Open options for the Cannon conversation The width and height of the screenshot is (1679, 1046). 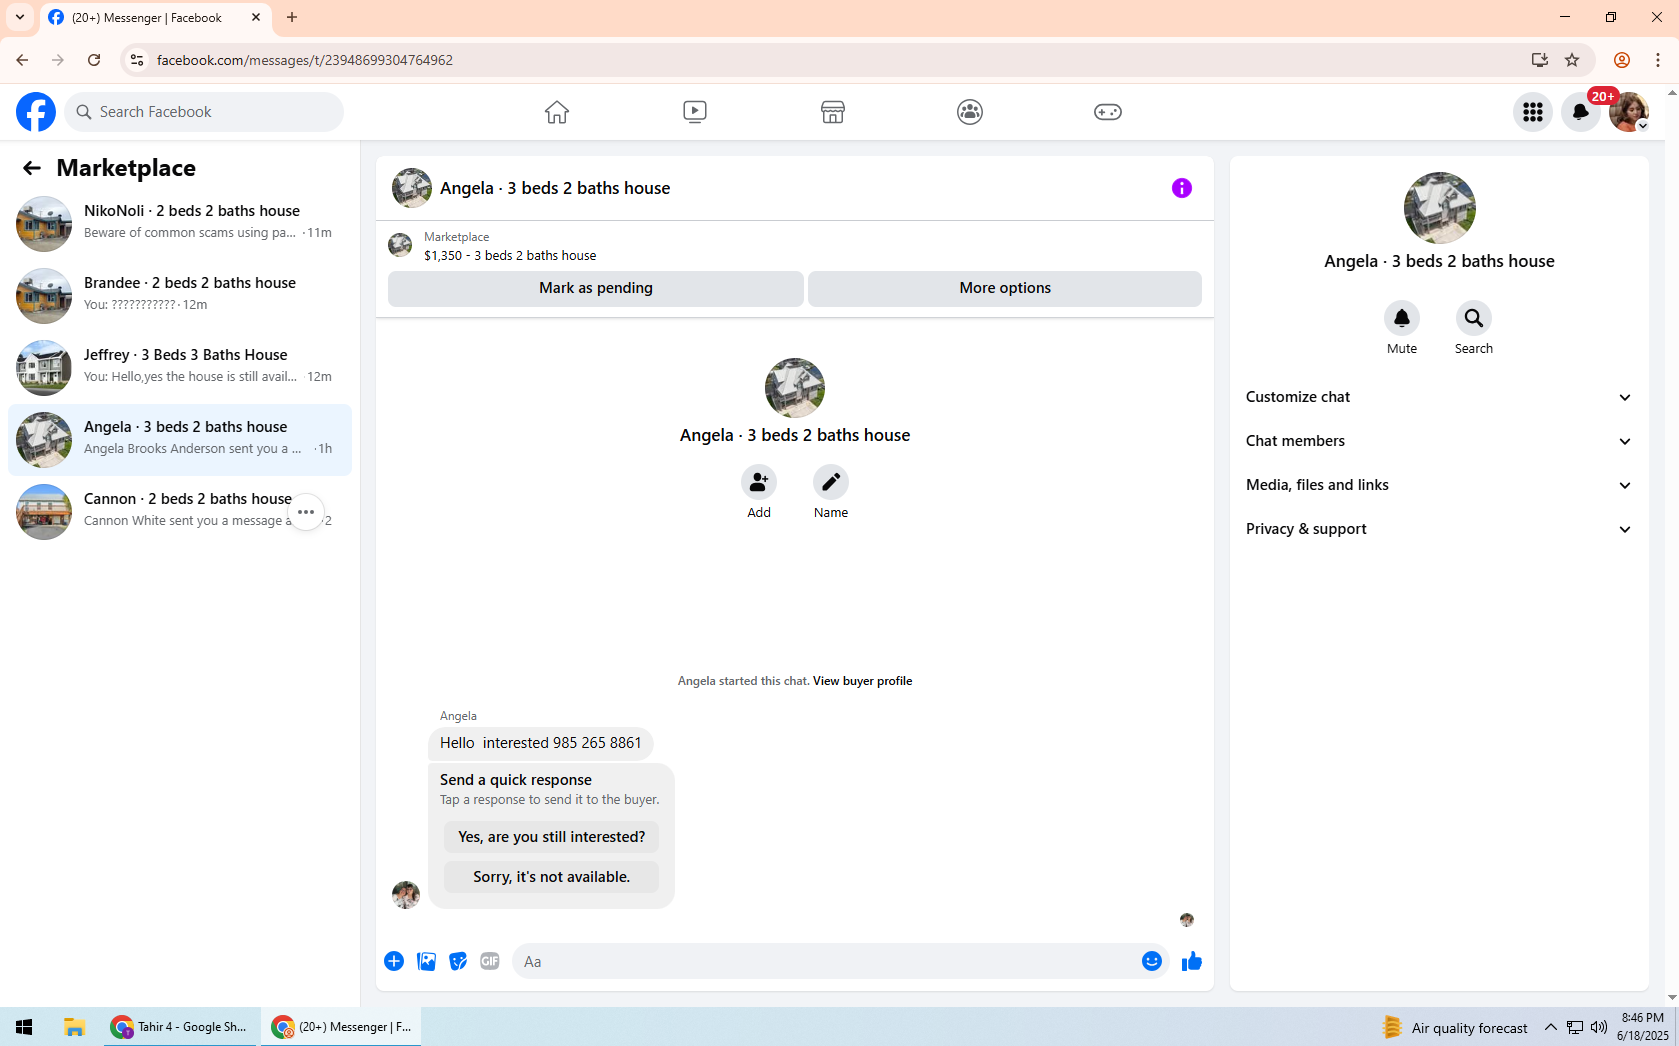[306, 512]
